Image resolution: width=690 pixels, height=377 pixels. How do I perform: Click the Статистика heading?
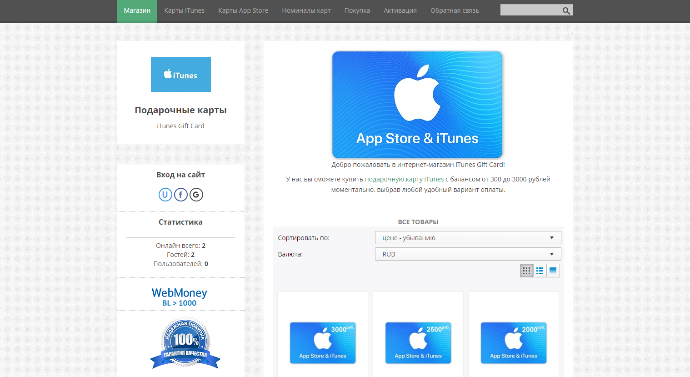181,222
